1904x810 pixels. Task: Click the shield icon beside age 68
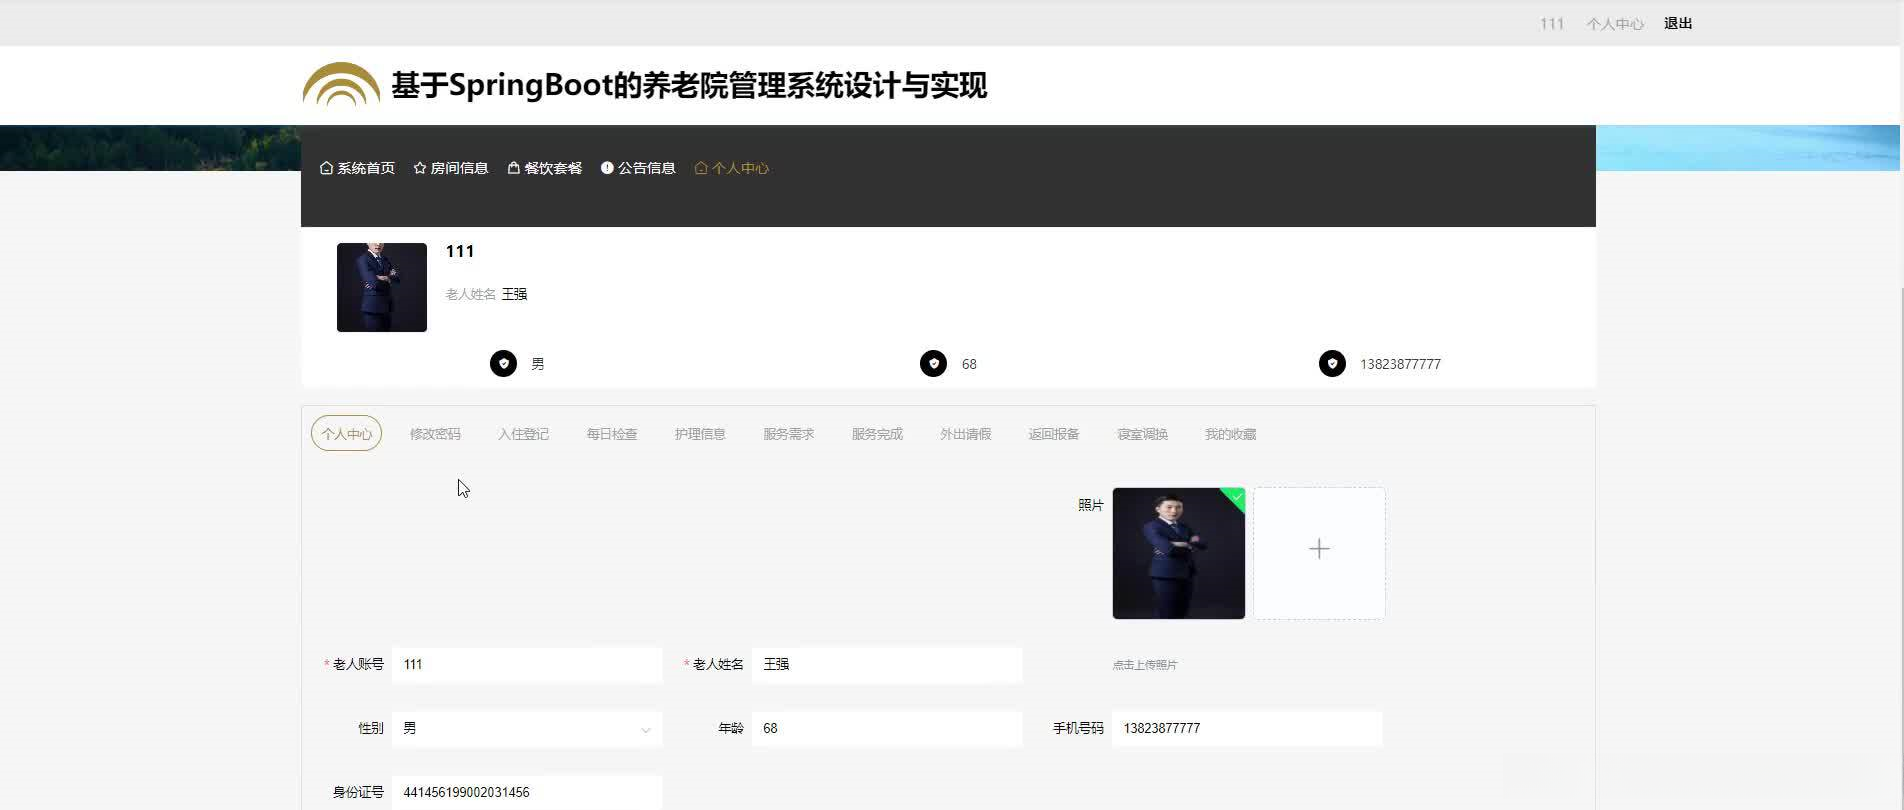click(x=933, y=364)
